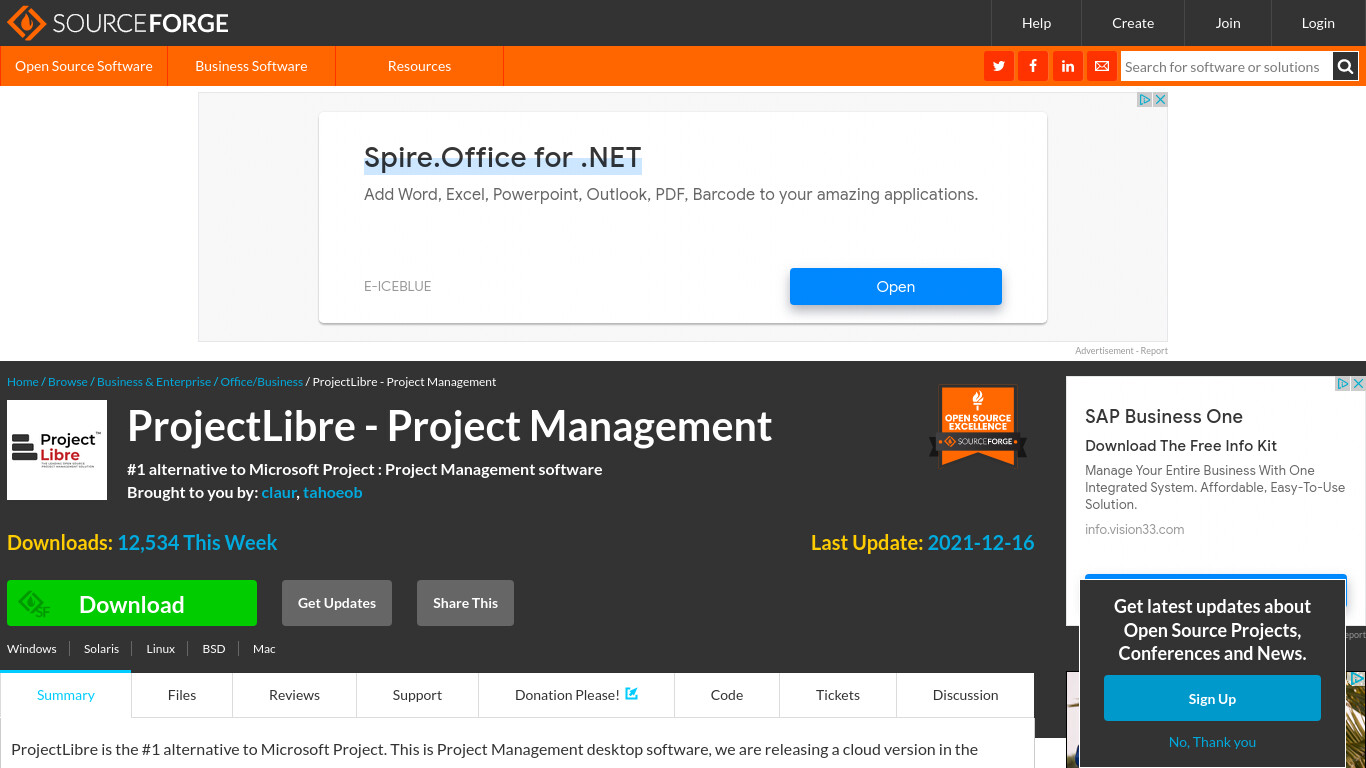Share on Twitter icon
The width and height of the screenshot is (1366, 768).
998,67
